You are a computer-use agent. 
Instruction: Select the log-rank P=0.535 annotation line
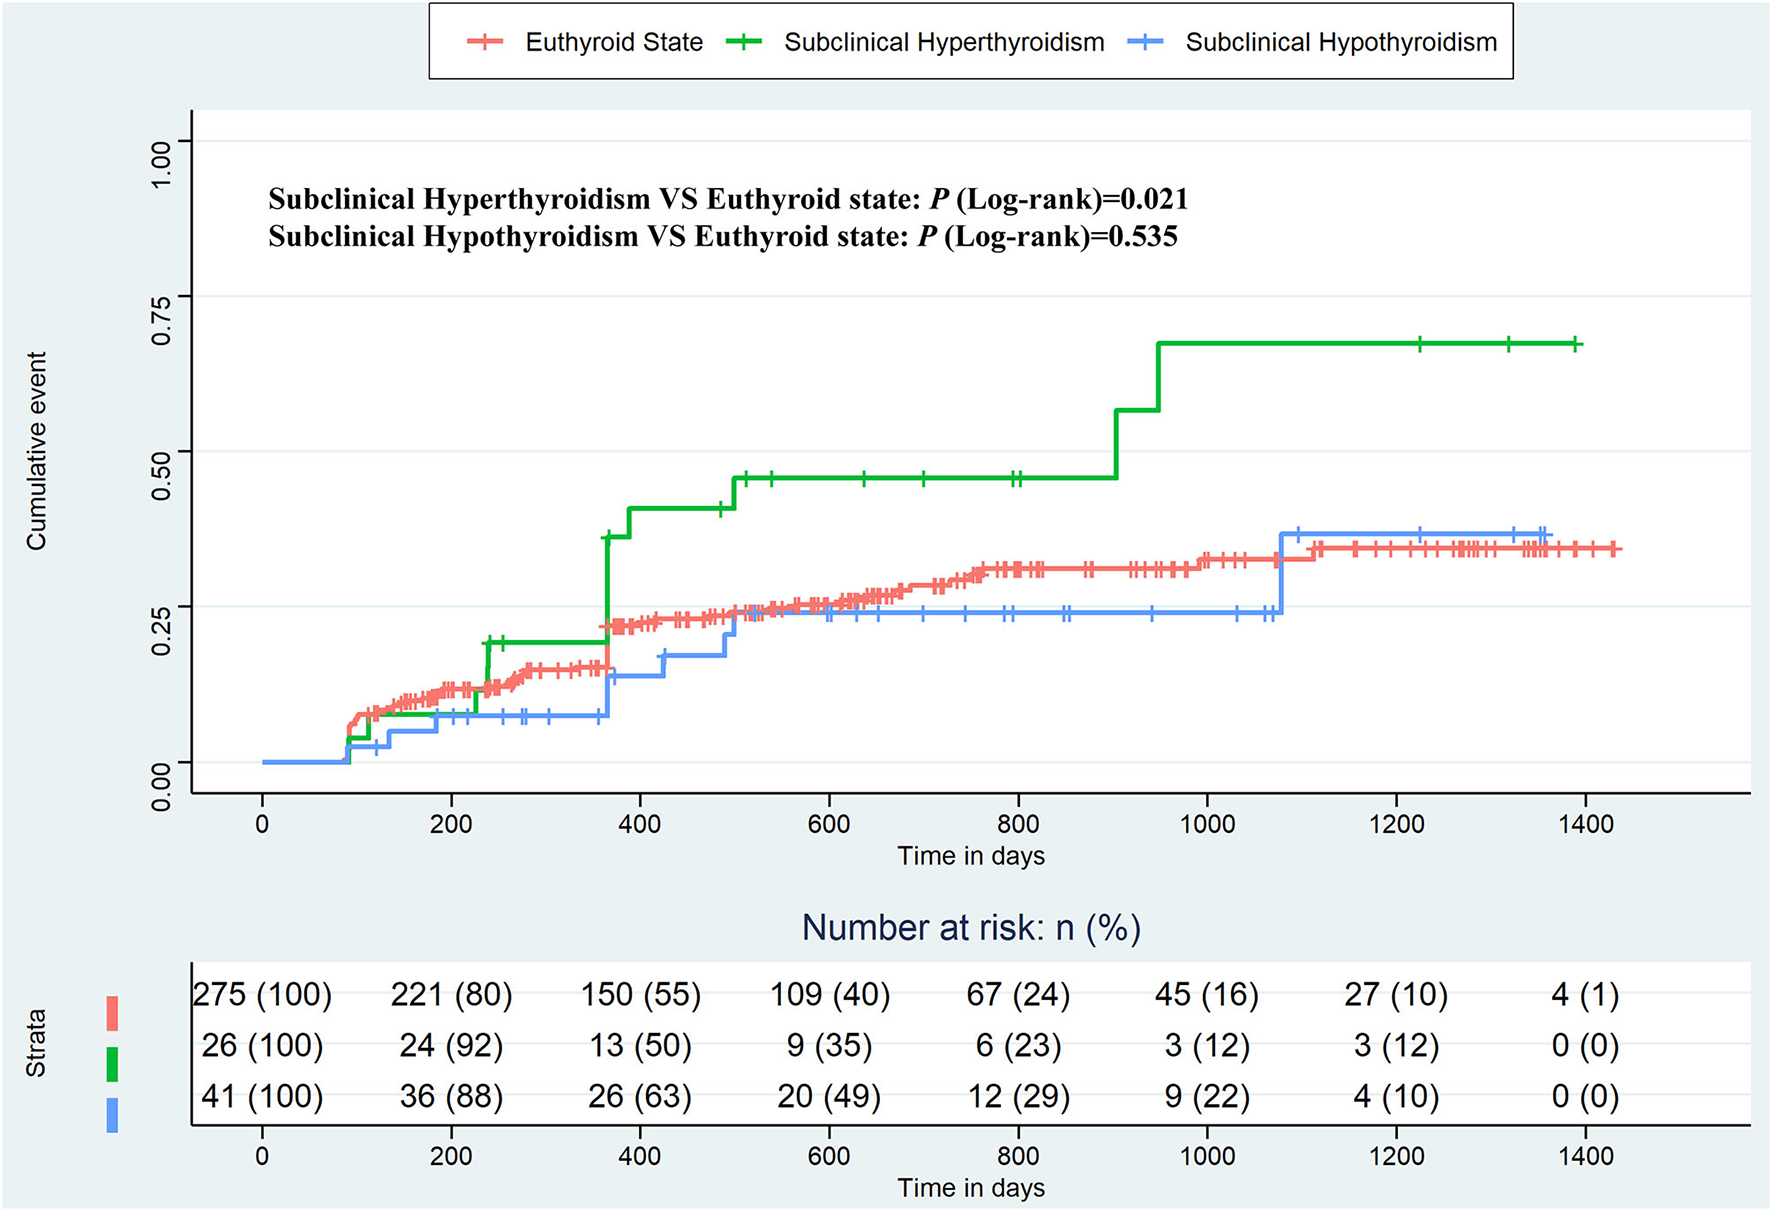(722, 236)
